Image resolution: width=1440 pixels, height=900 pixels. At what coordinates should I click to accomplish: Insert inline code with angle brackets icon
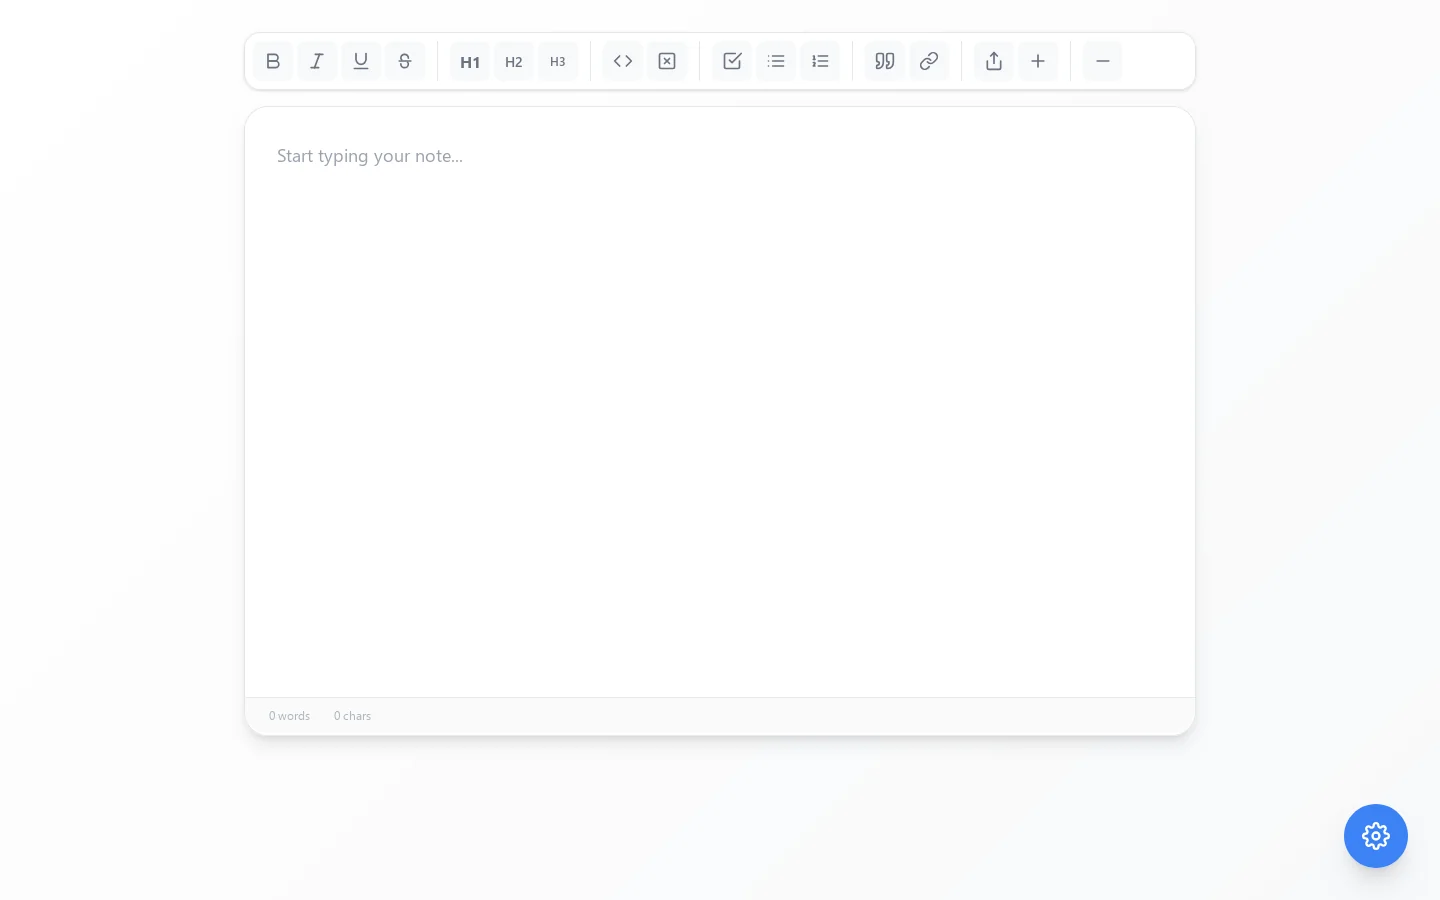623,61
